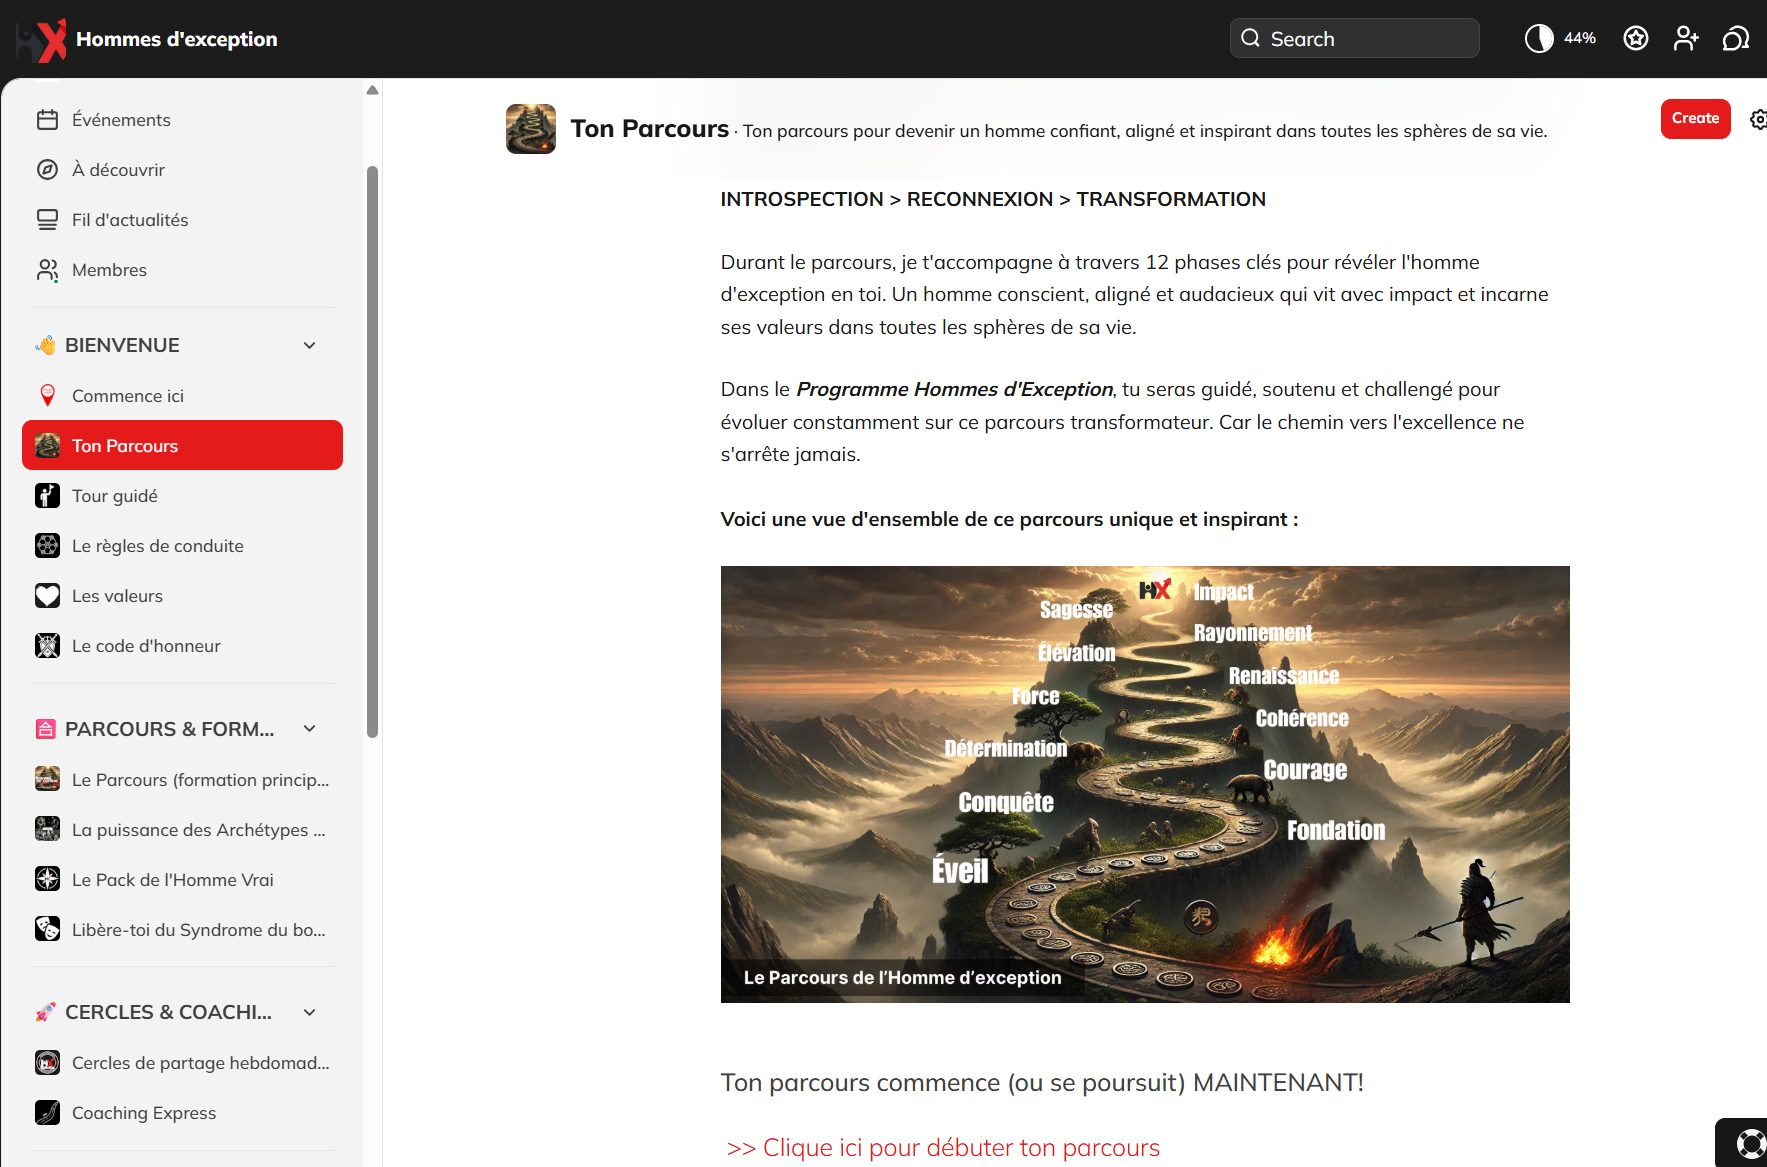Click the Ton Parcours space avatar in header

click(x=531, y=129)
